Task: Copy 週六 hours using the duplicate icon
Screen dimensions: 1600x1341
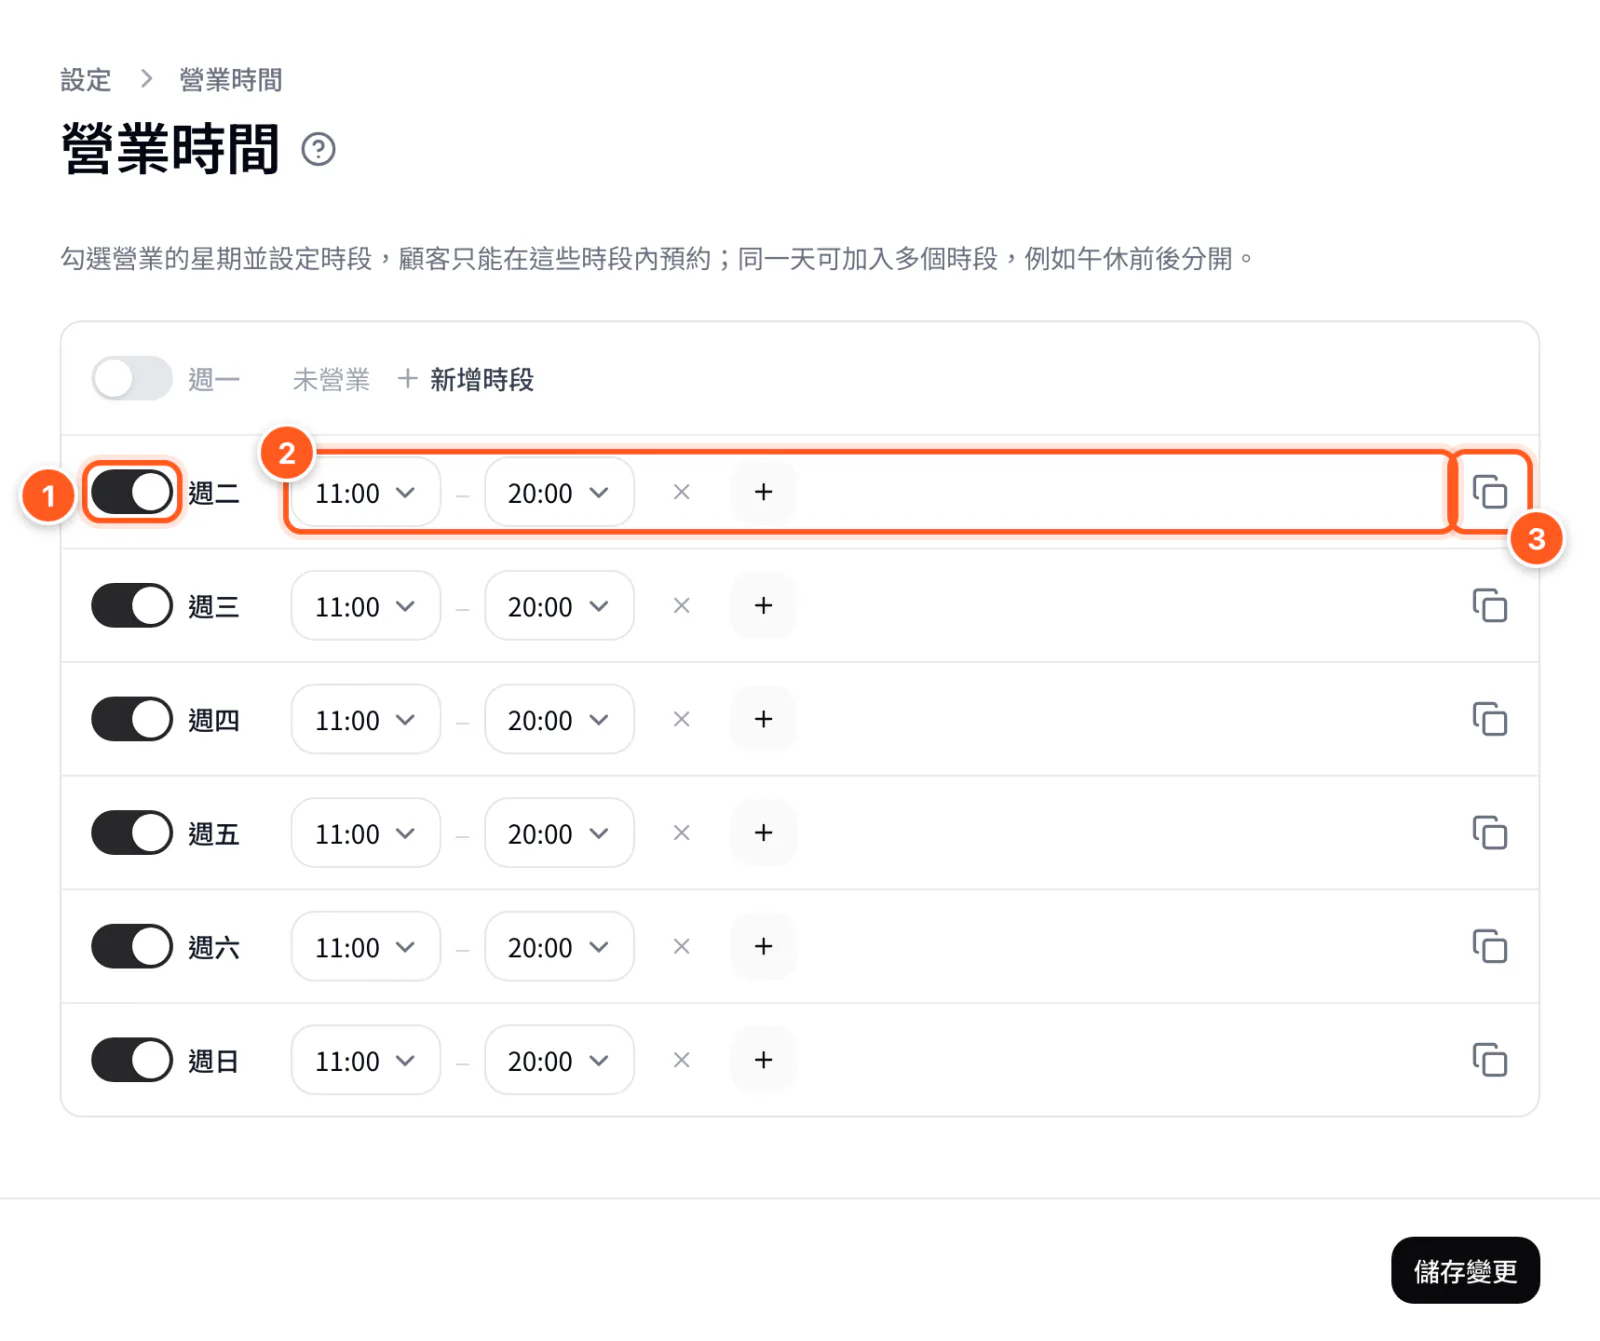Action: 1490,946
